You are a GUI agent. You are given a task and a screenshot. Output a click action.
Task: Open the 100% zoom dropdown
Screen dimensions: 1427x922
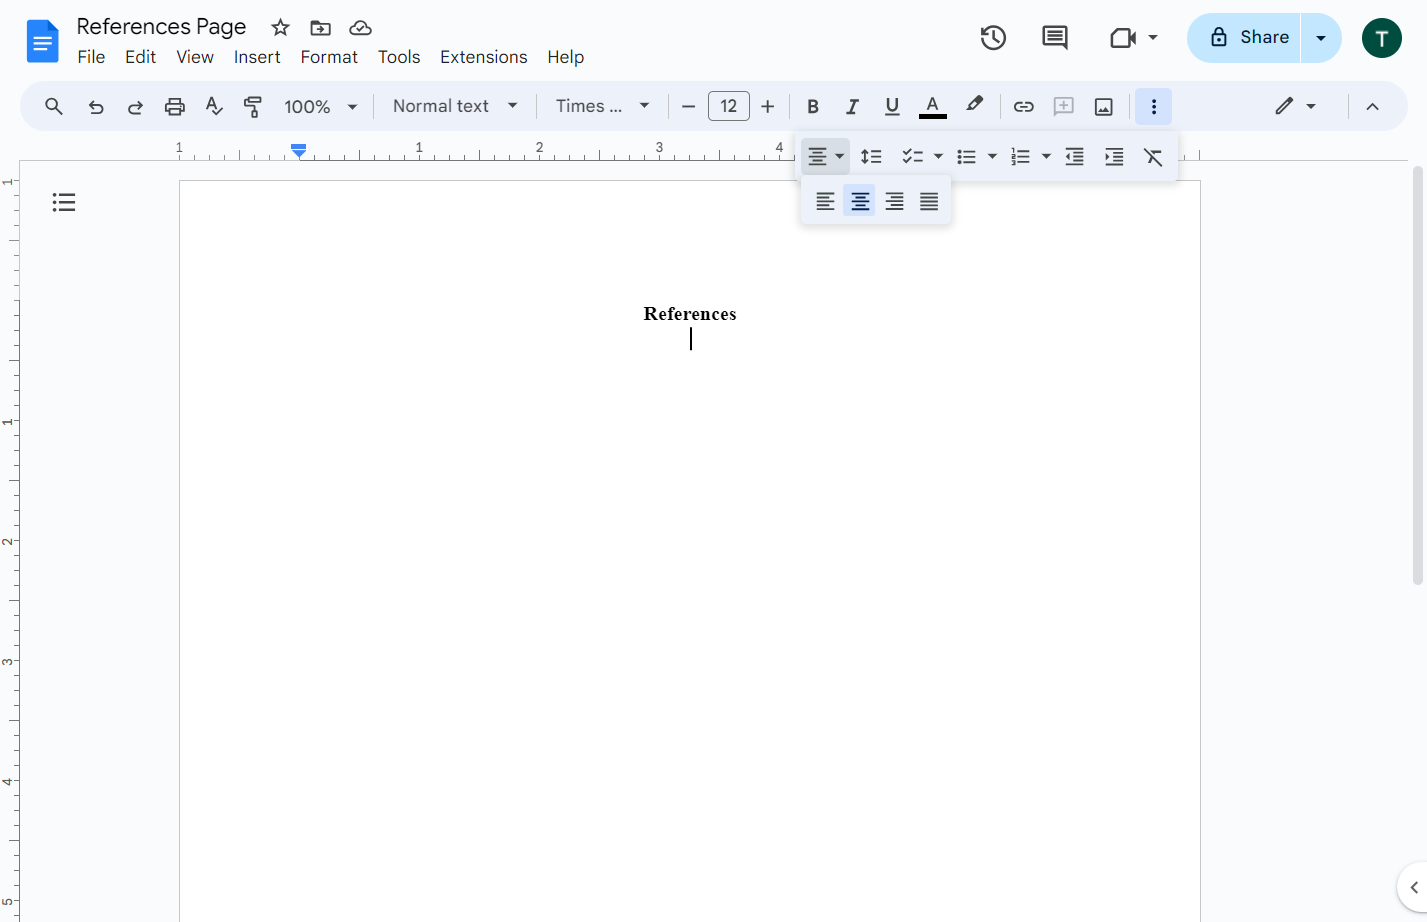tap(321, 106)
